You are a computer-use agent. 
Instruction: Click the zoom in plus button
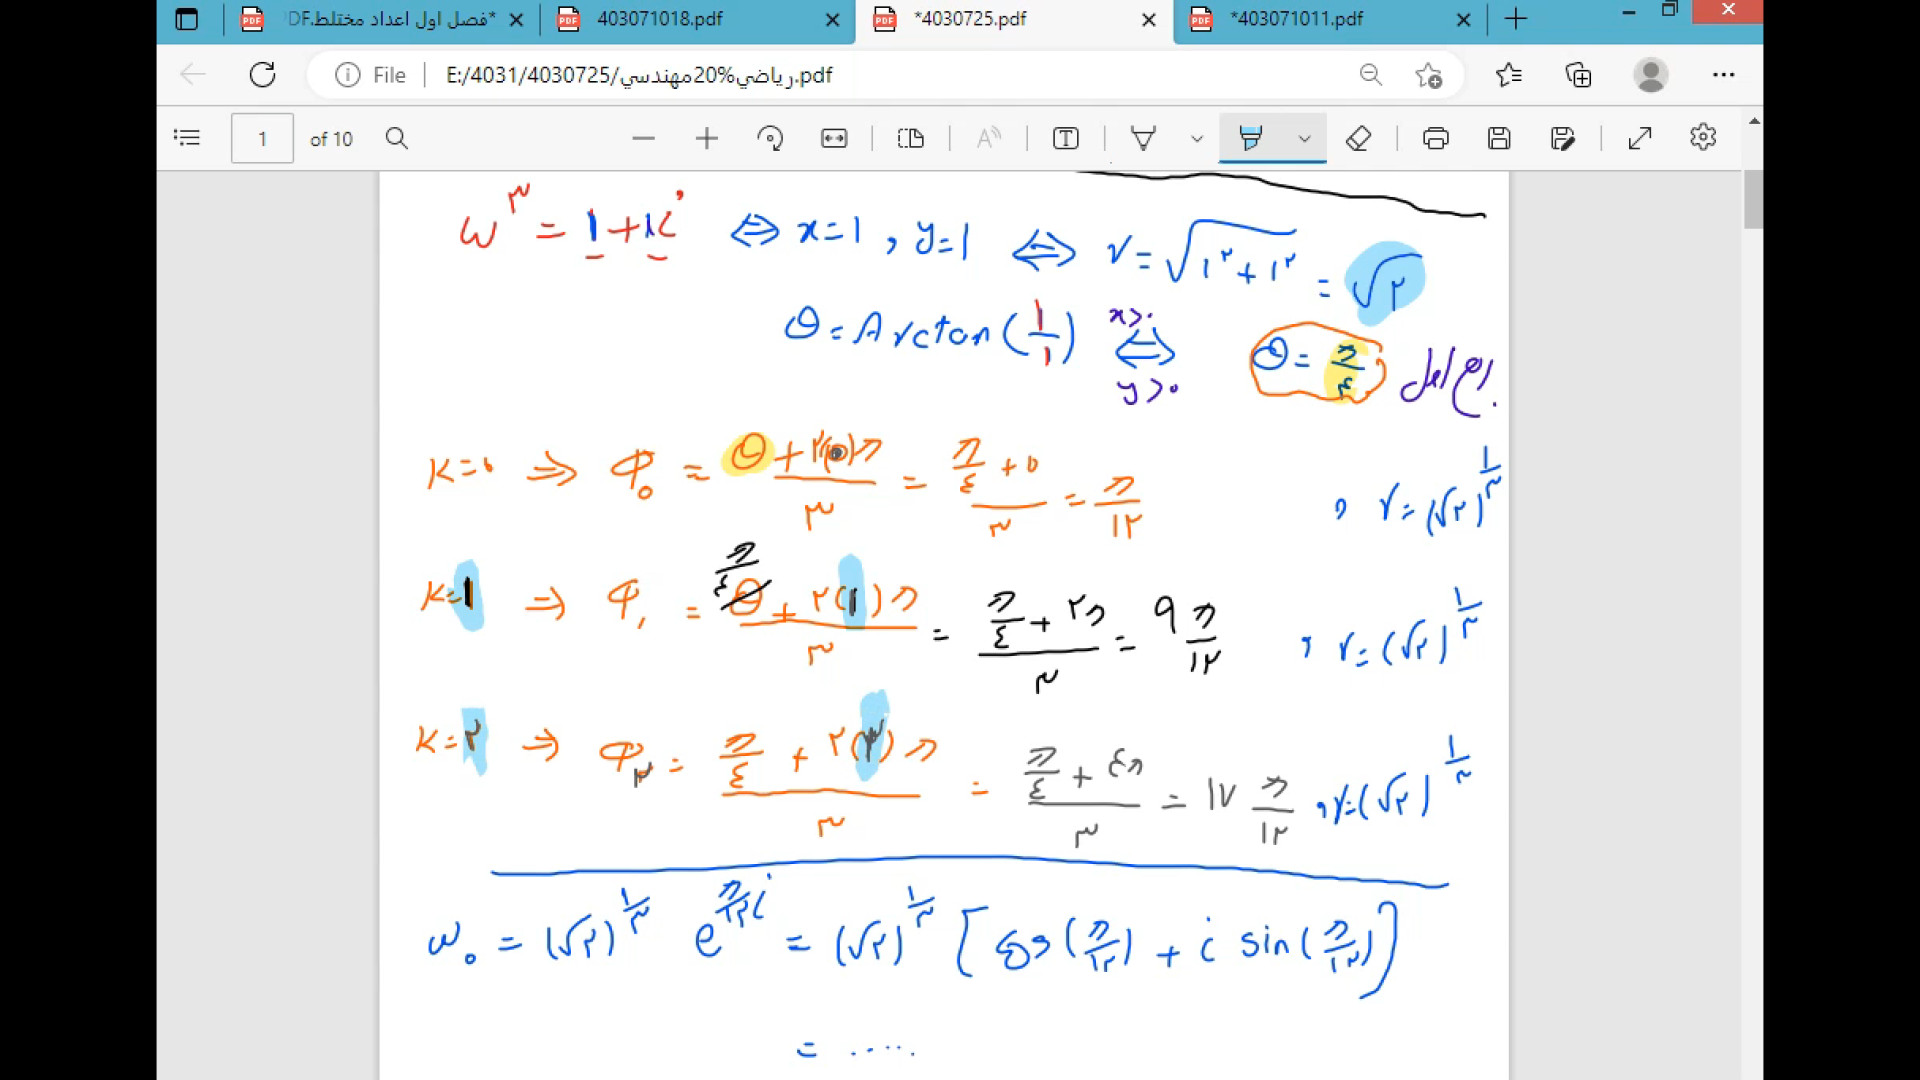[x=707, y=138]
